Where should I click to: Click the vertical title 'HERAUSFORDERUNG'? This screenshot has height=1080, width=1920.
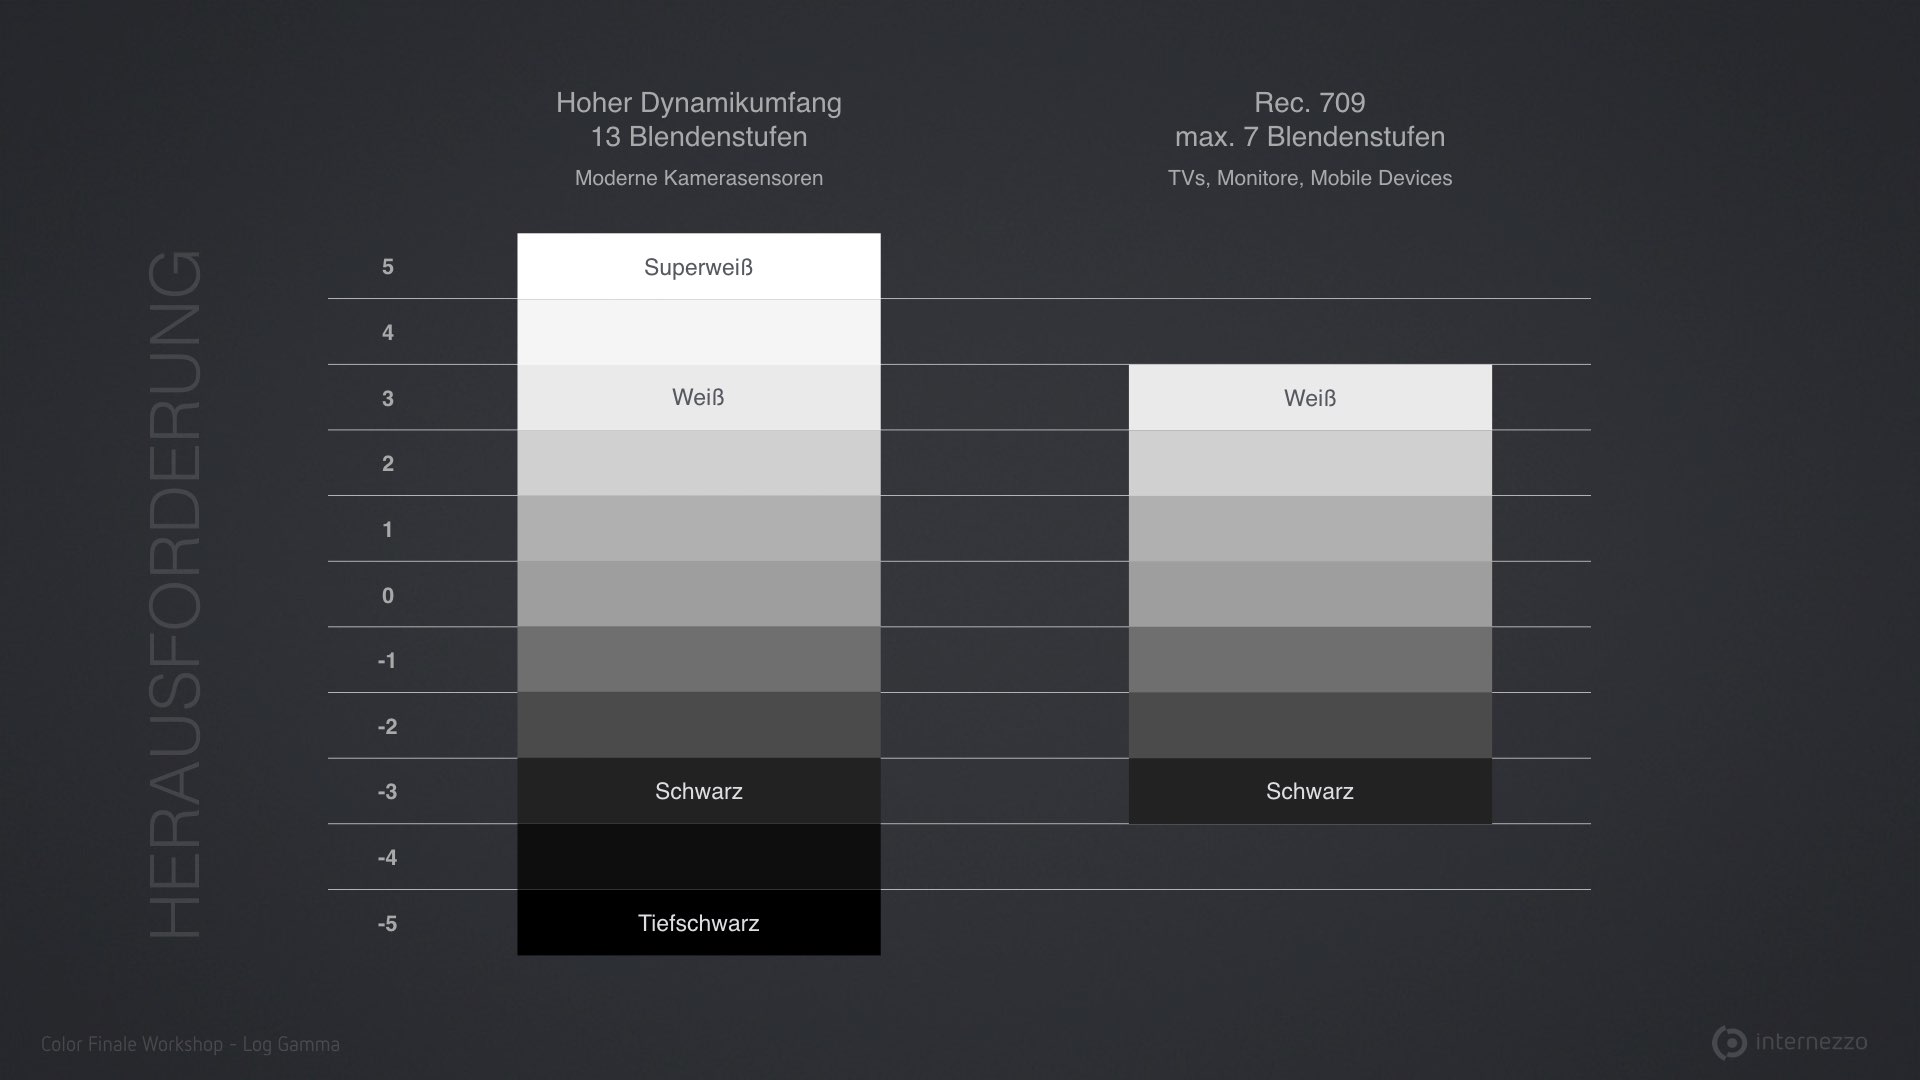pos(175,594)
